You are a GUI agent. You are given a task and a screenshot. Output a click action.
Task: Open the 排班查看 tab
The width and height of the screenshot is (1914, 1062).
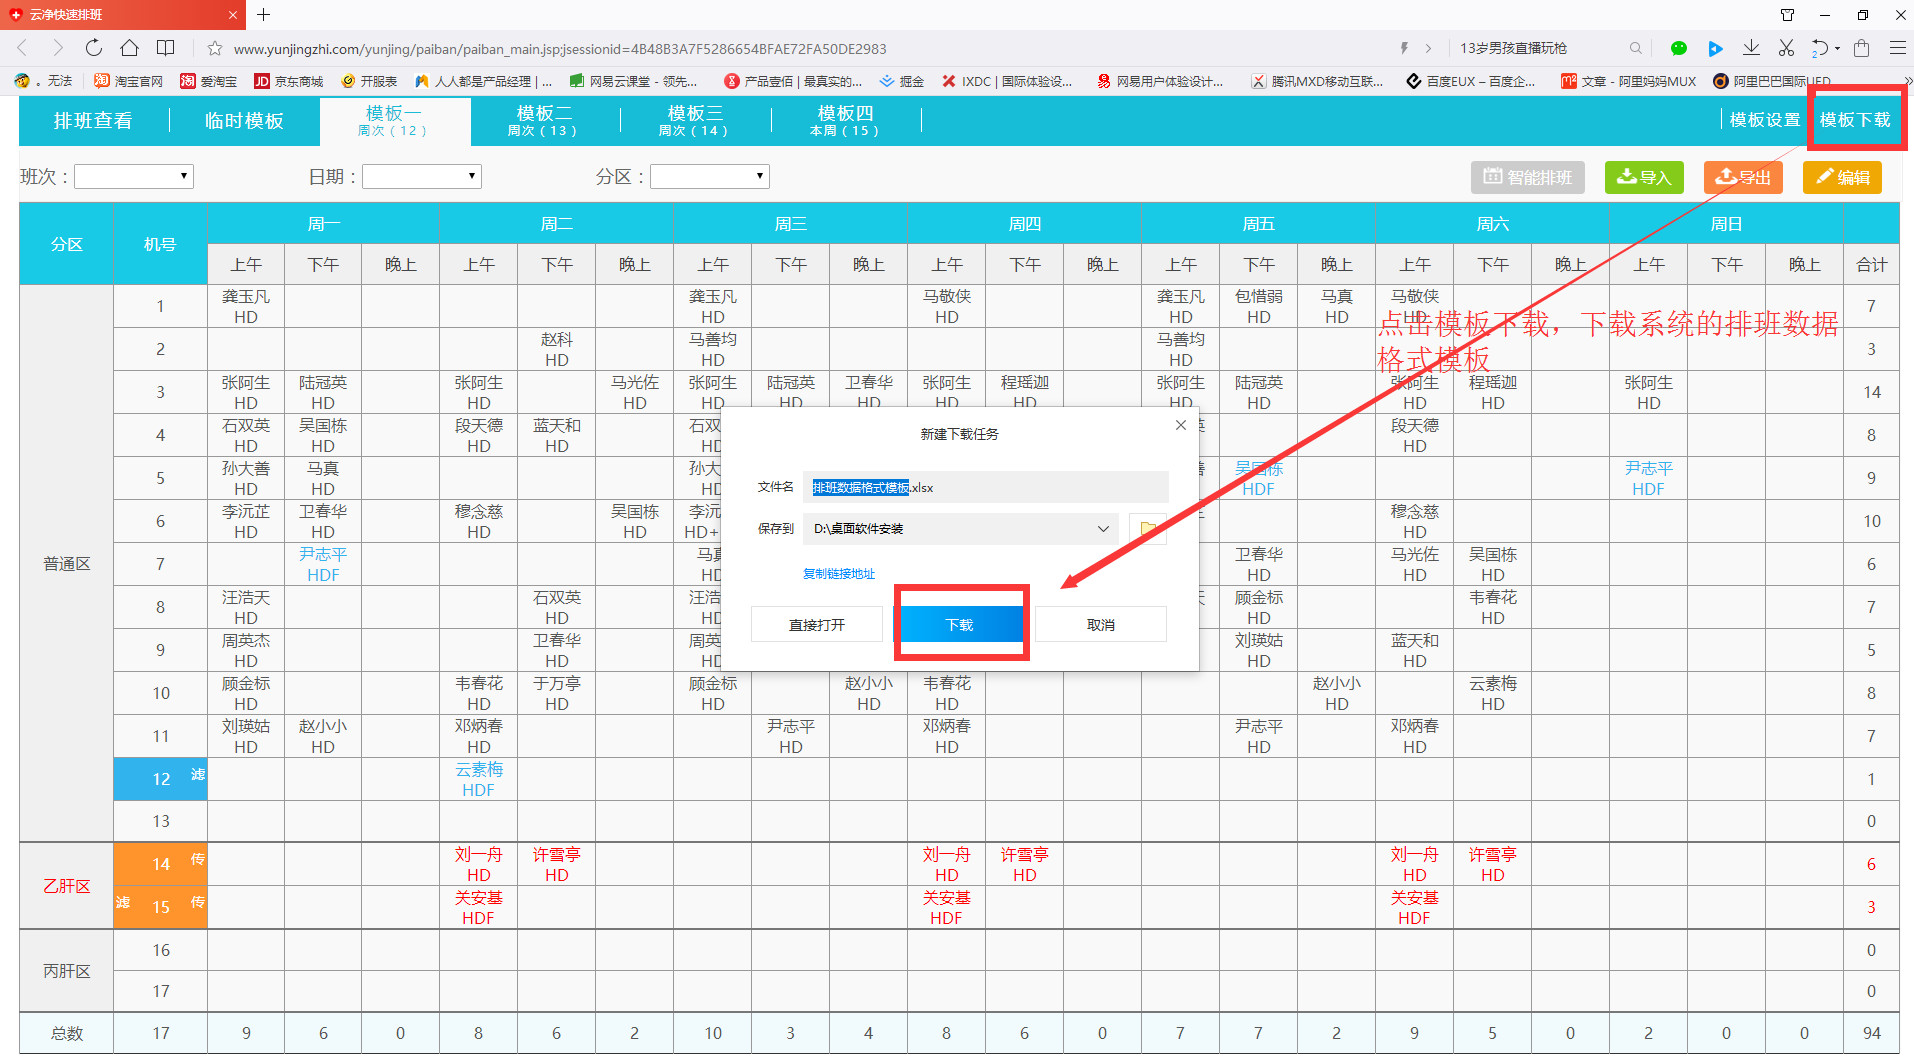(93, 121)
